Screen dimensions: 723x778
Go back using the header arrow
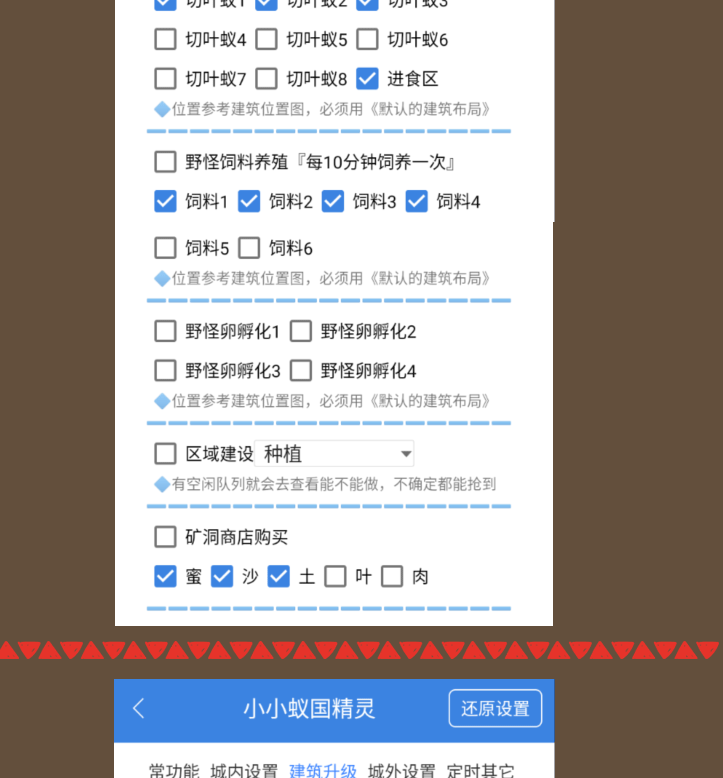pos(139,708)
